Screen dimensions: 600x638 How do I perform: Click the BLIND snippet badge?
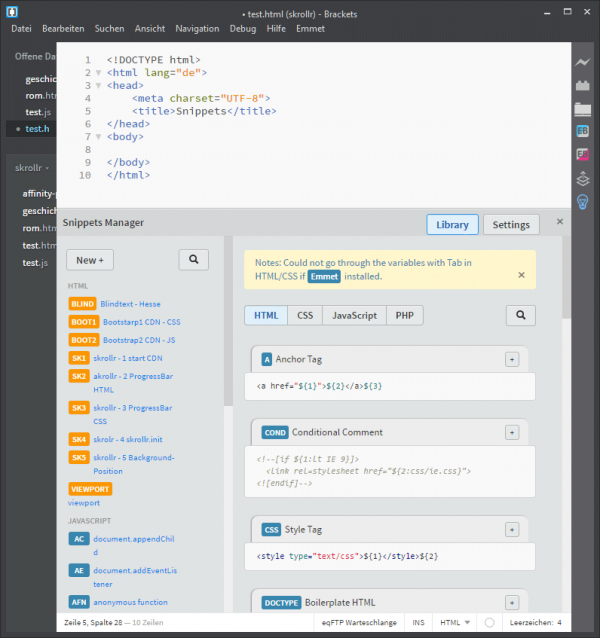tap(82, 304)
